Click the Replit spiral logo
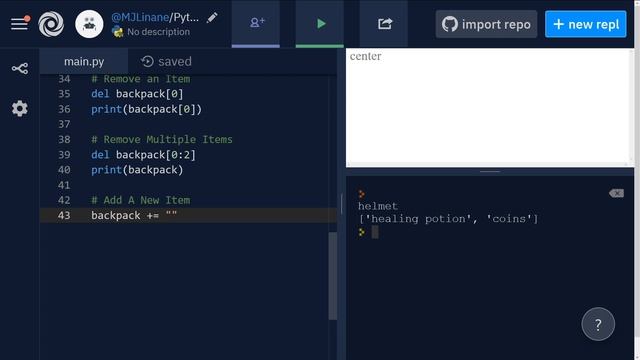Screen dimensions: 640x360 [x=51, y=24]
